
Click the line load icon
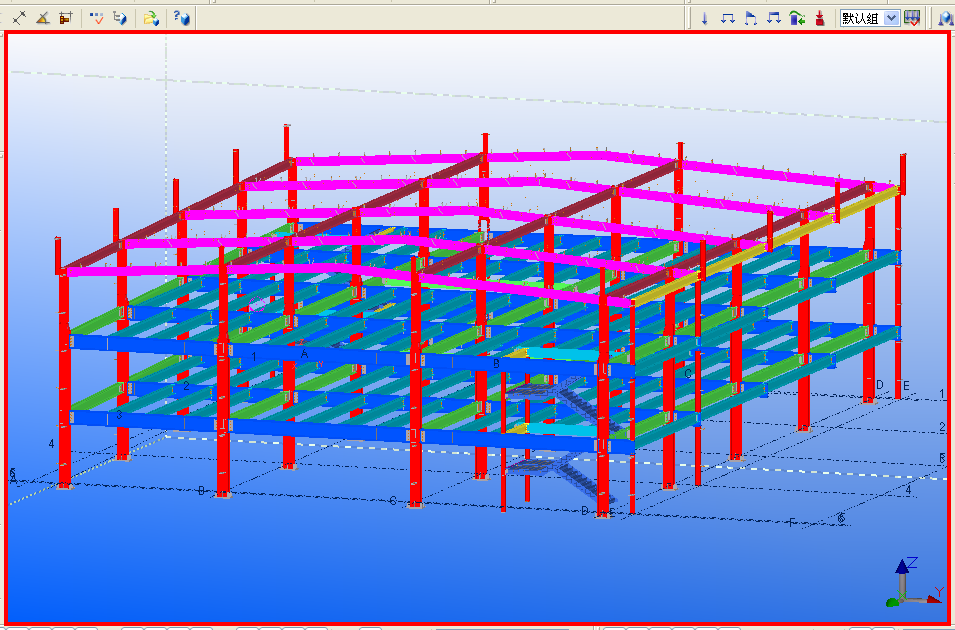tap(727, 18)
